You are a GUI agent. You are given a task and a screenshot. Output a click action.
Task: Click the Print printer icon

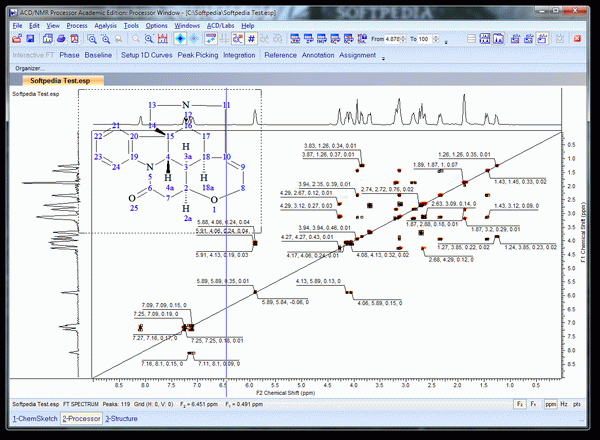coord(61,39)
